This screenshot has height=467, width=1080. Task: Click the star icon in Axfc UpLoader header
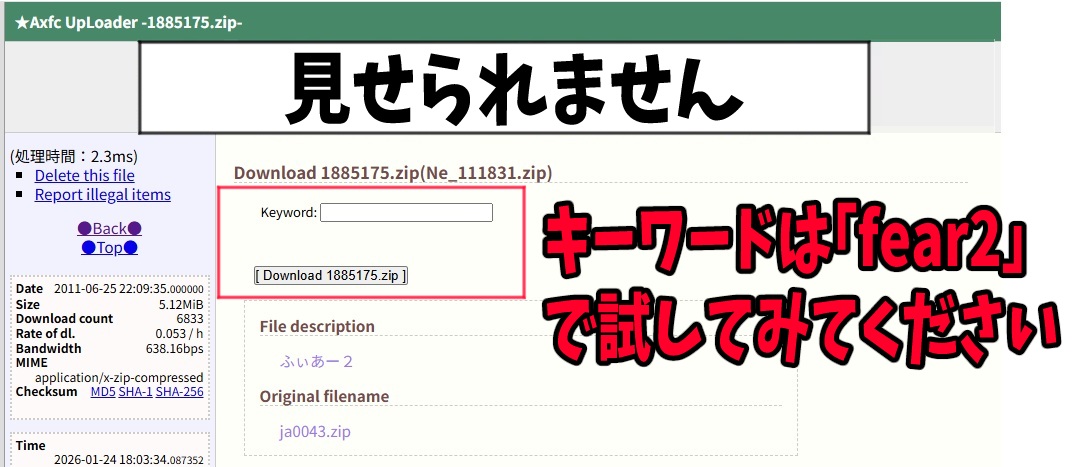21,22
